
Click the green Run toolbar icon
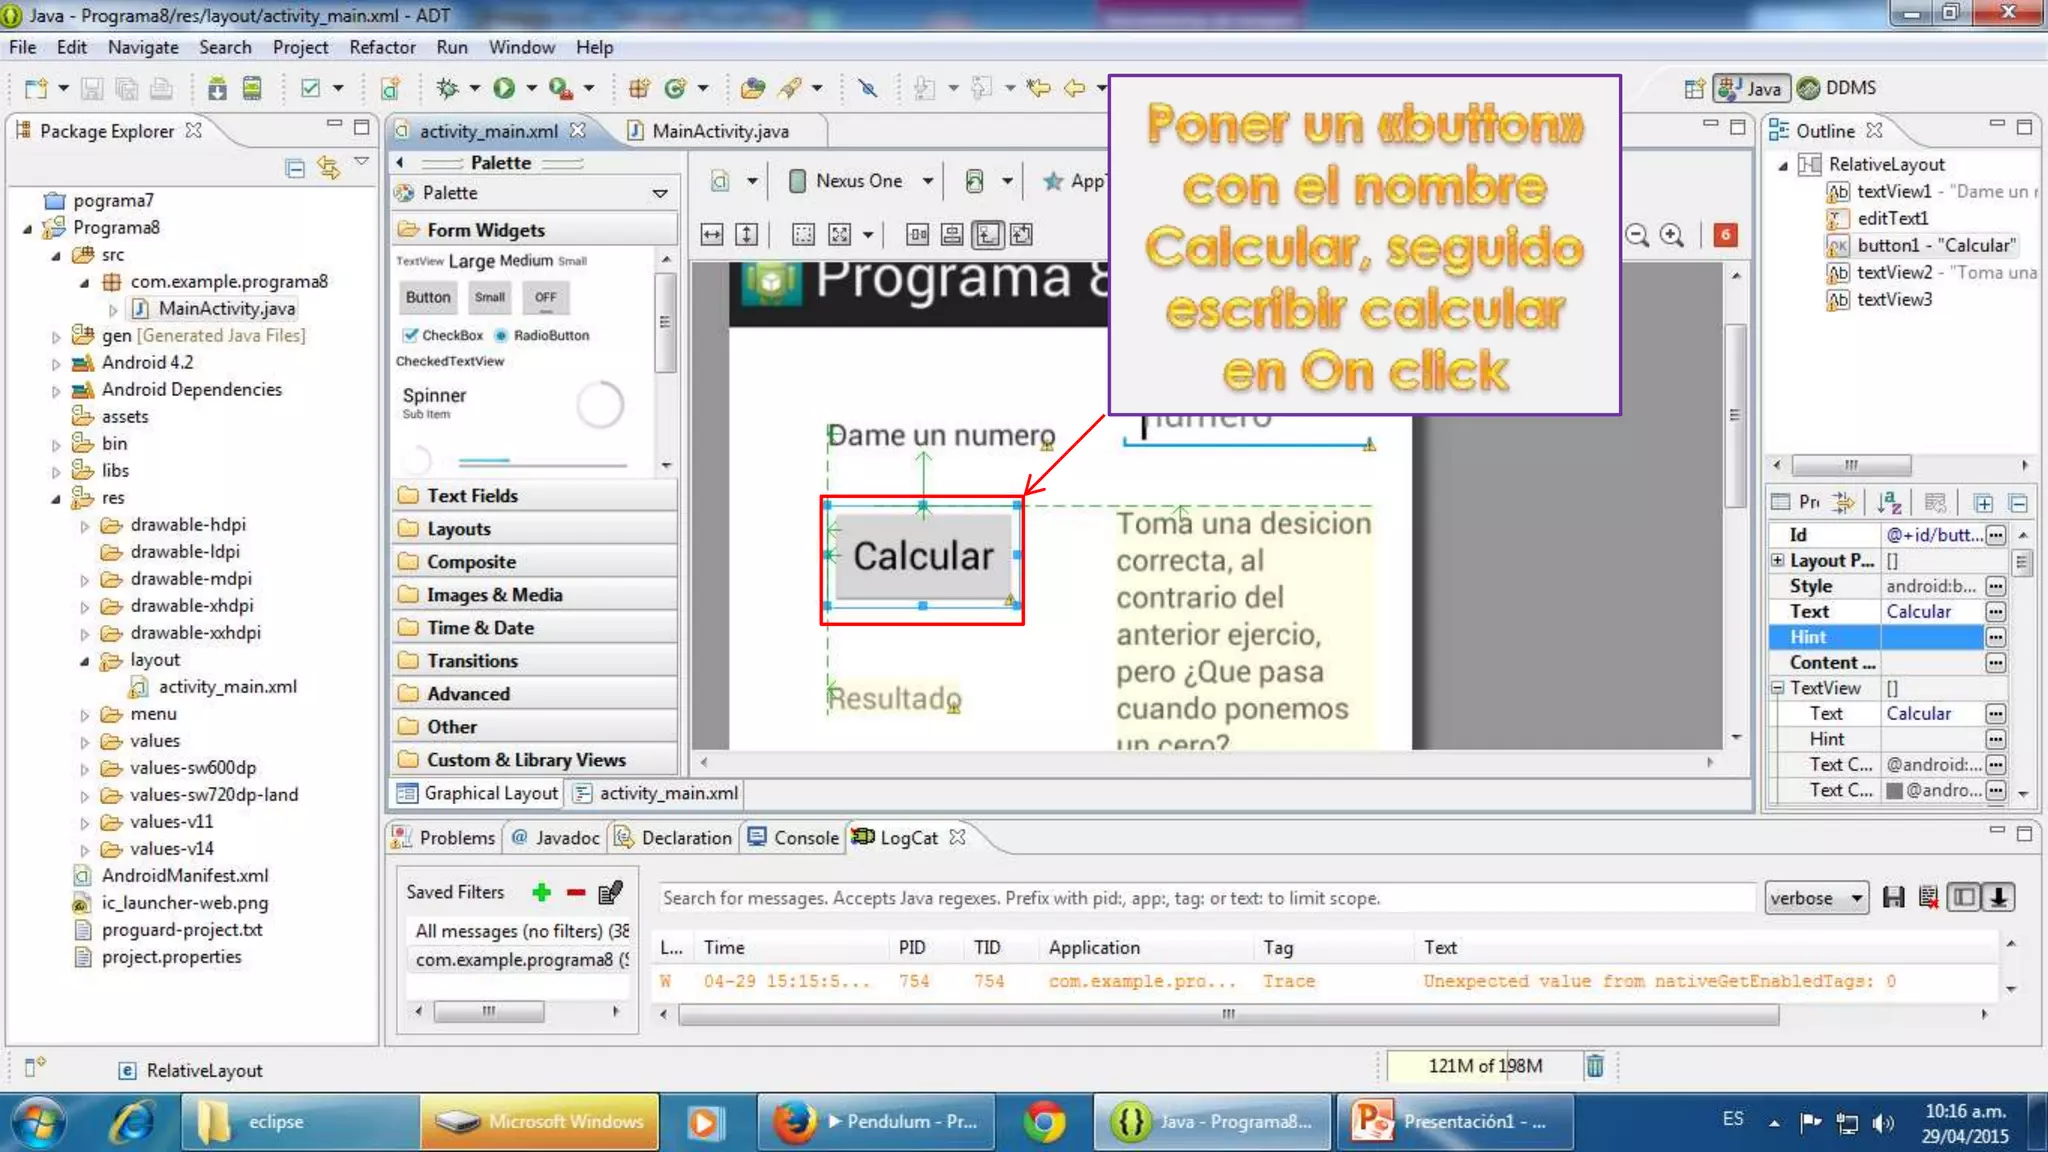[504, 89]
